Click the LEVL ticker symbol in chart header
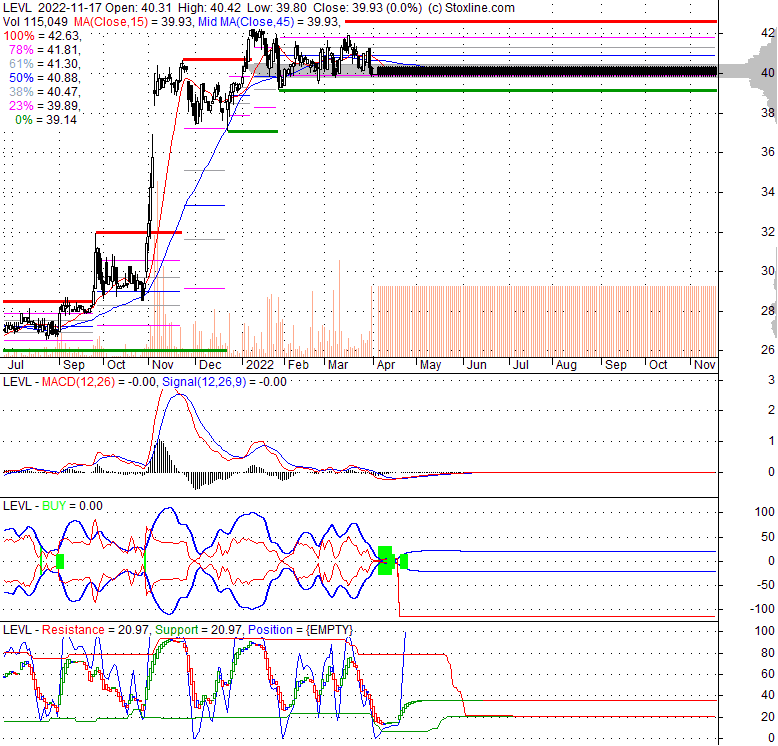This screenshot has height=746, width=778. click(17, 8)
